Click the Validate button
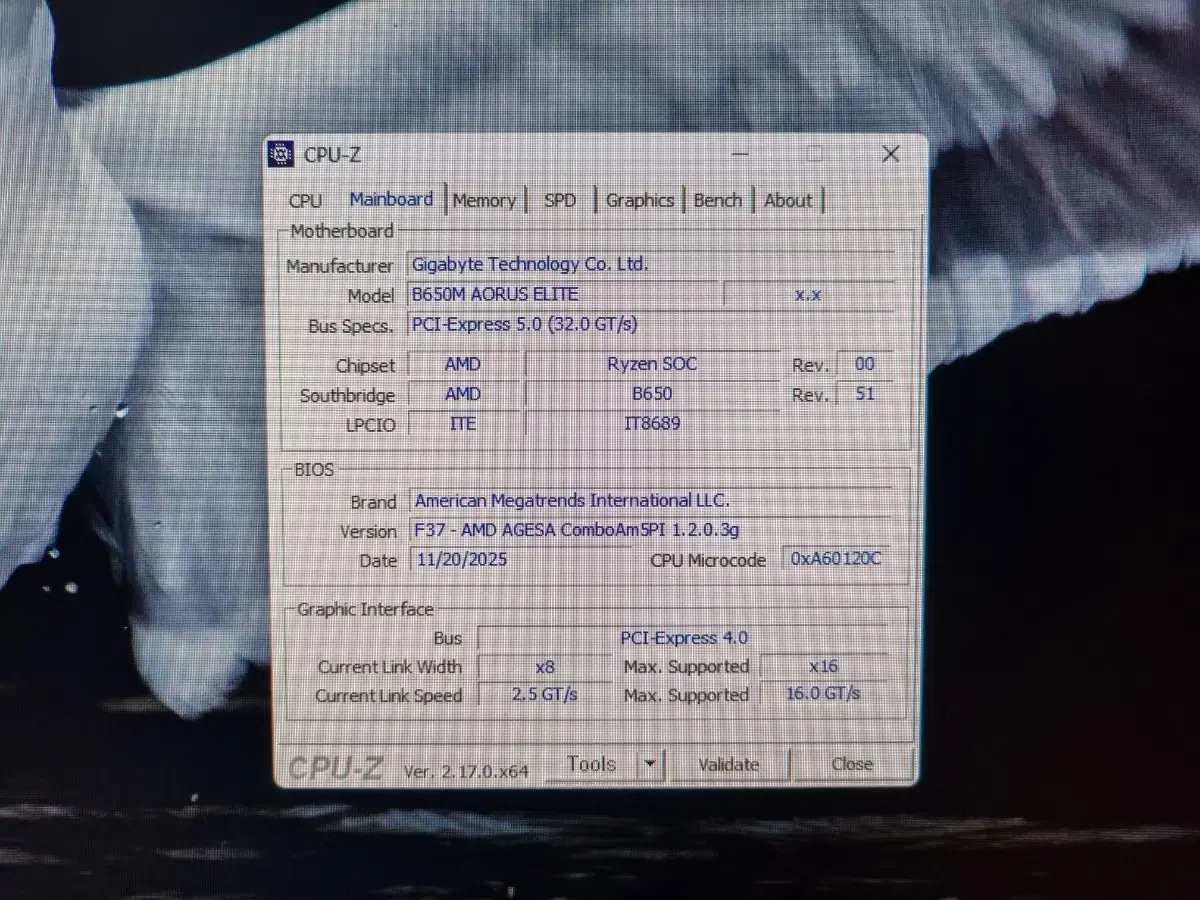Screen dimensions: 1200x900 pyautogui.click(x=729, y=765)
